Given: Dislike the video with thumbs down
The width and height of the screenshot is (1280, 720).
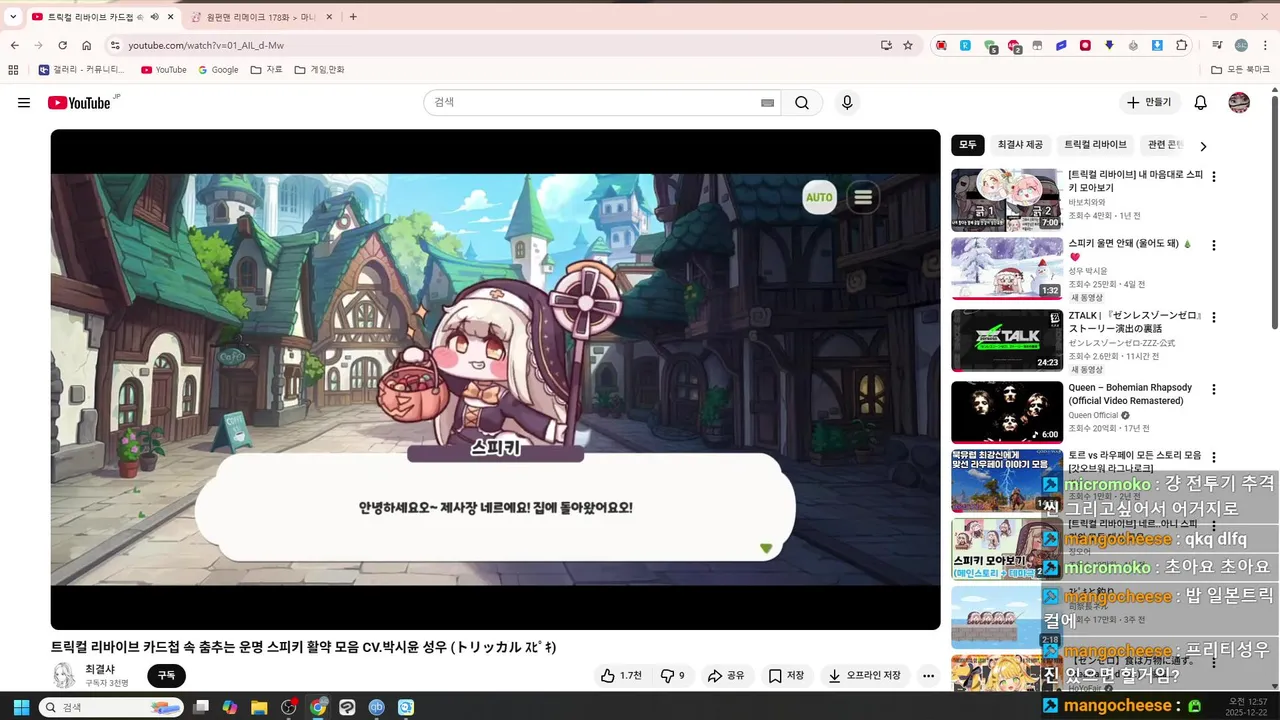Looking at the screenshot, I should 672,676.
